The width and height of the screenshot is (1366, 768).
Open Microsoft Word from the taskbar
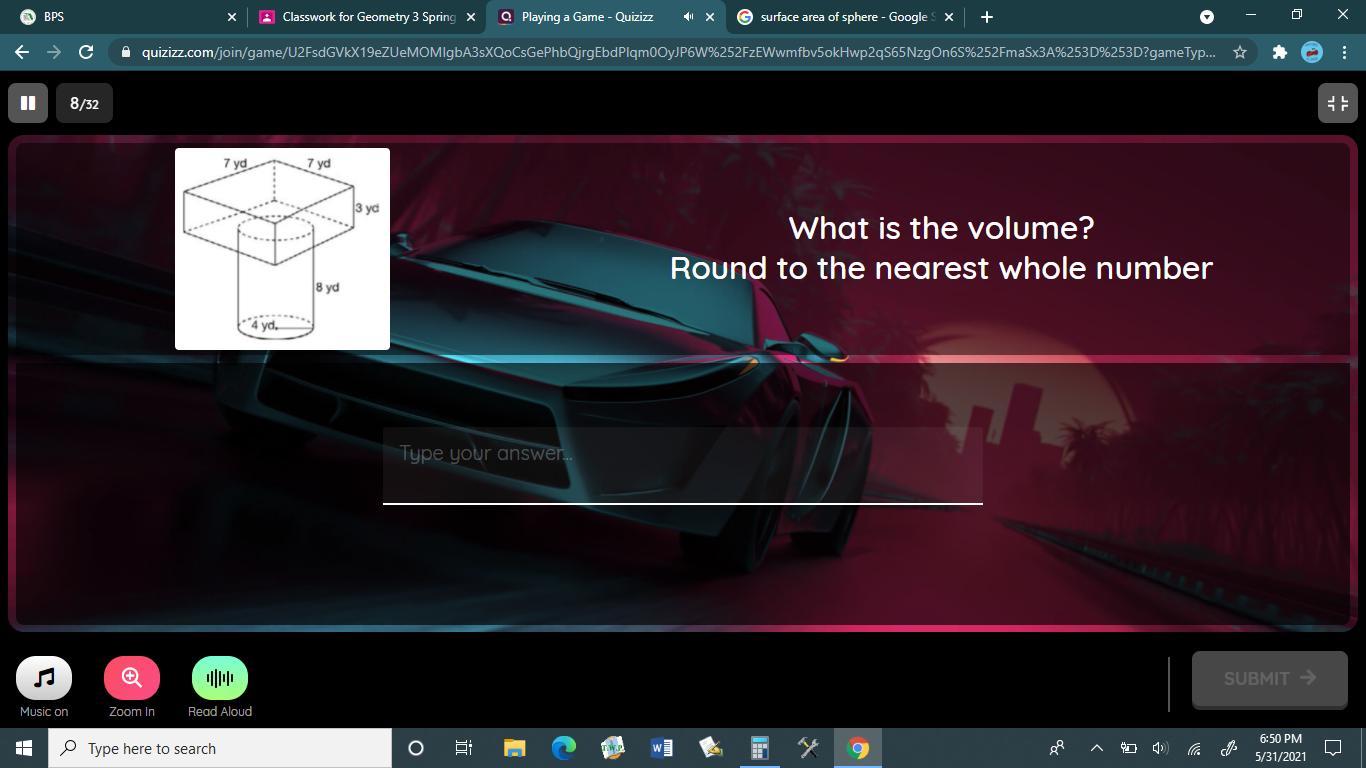tap(661, 748)
